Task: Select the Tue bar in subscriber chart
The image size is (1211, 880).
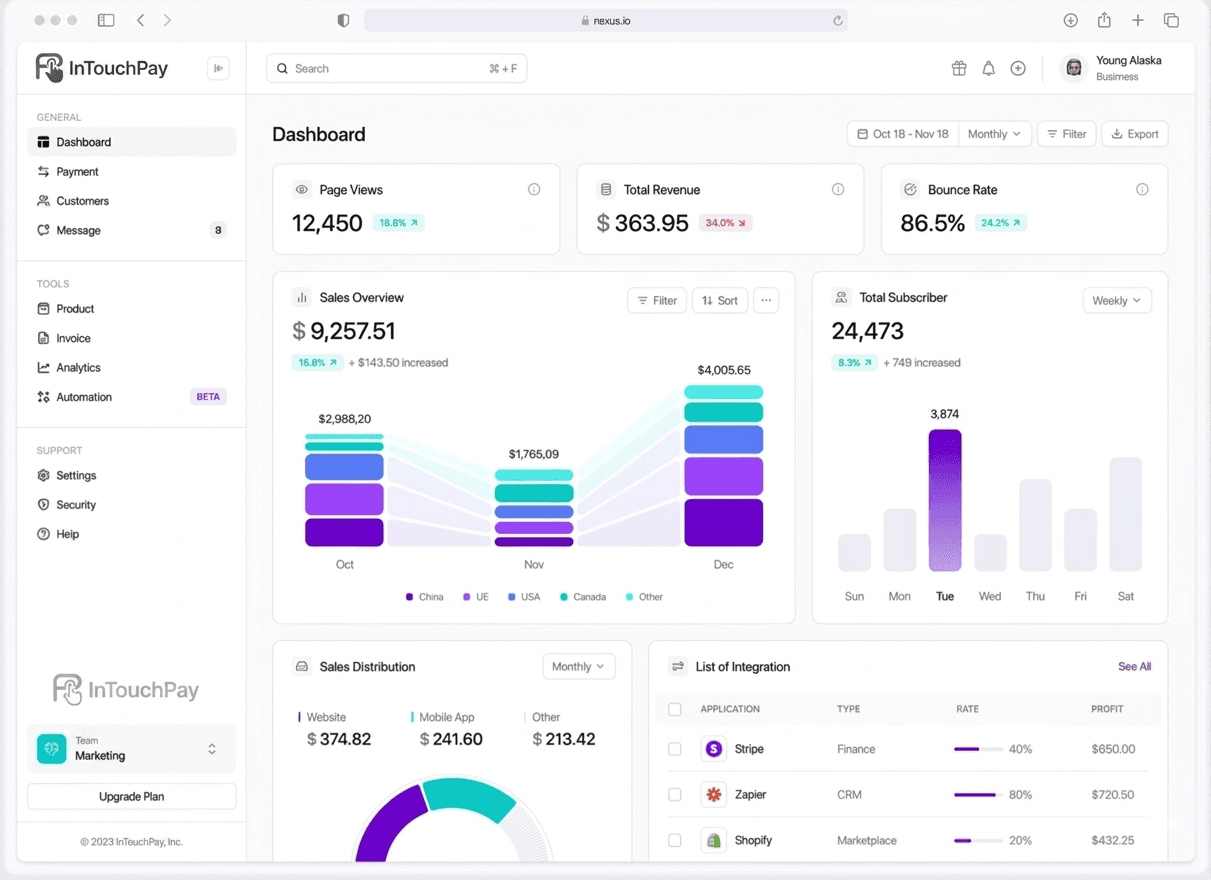Action: (x=945, y=500)
